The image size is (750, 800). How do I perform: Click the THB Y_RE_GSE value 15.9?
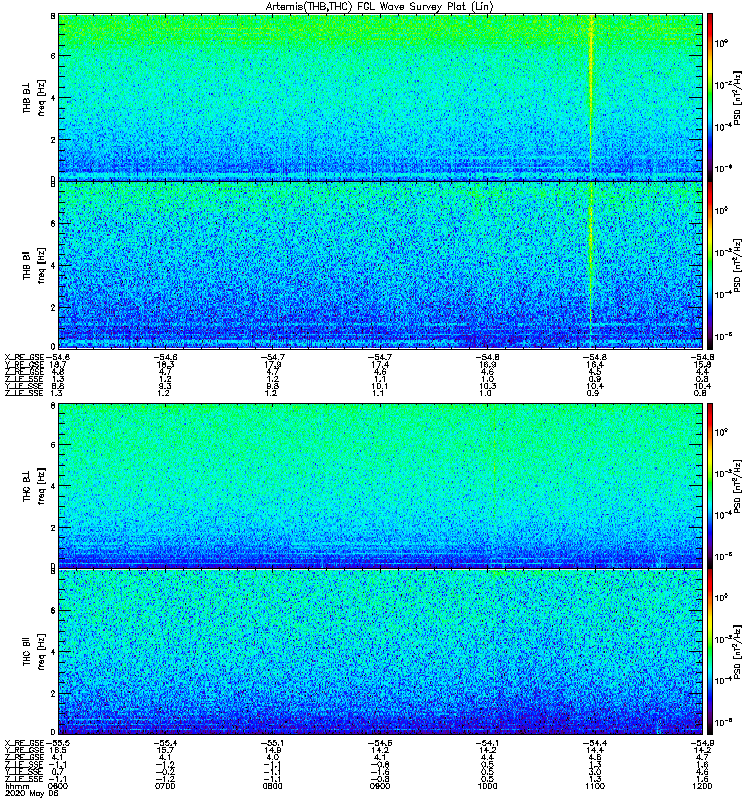click(x=702, y=364)
